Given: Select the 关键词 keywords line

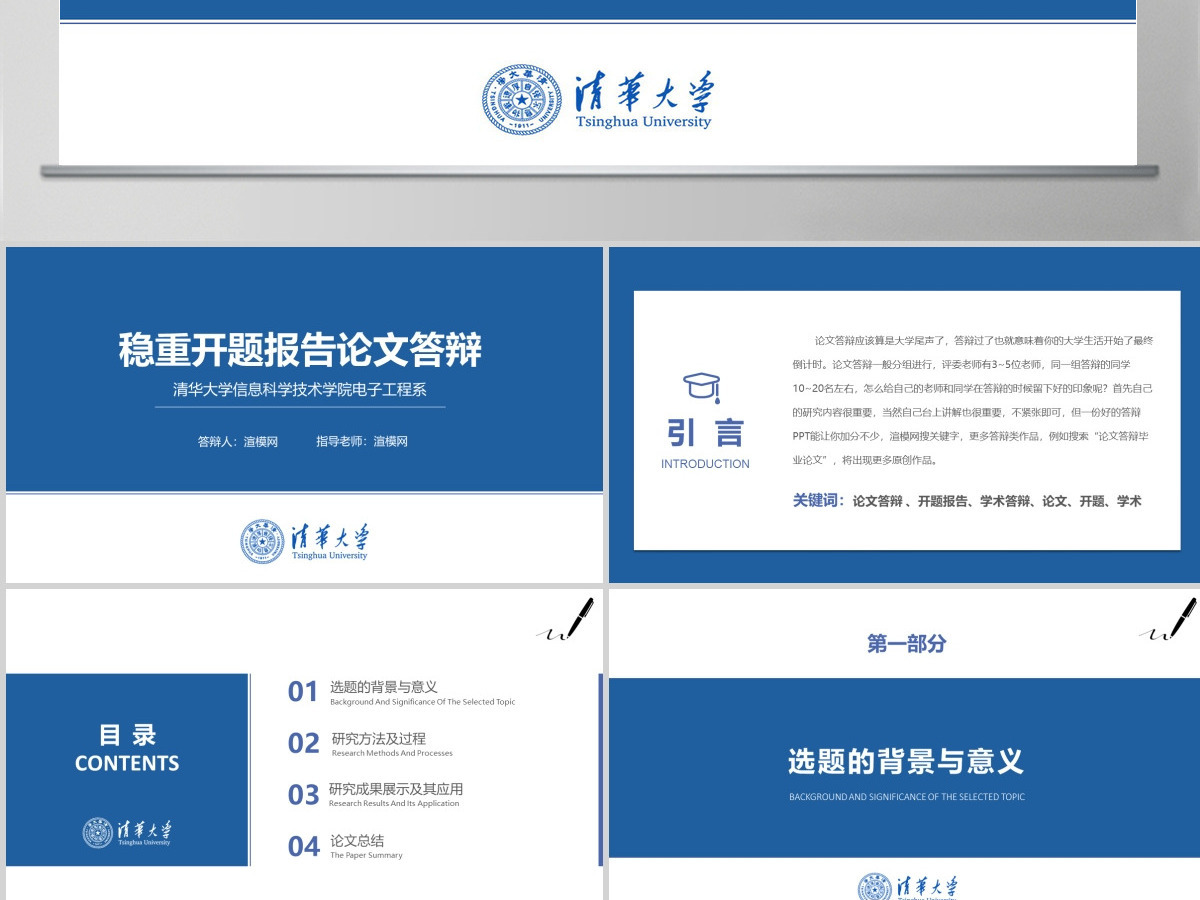Looking at the screenshot, I should [967, 501].
